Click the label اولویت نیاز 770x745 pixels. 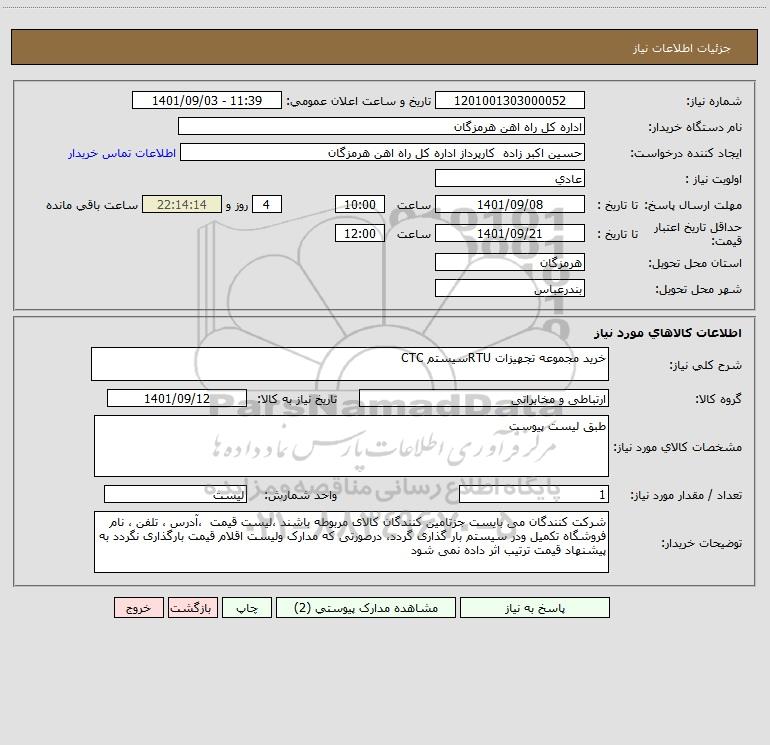click(x=714, y=179)
